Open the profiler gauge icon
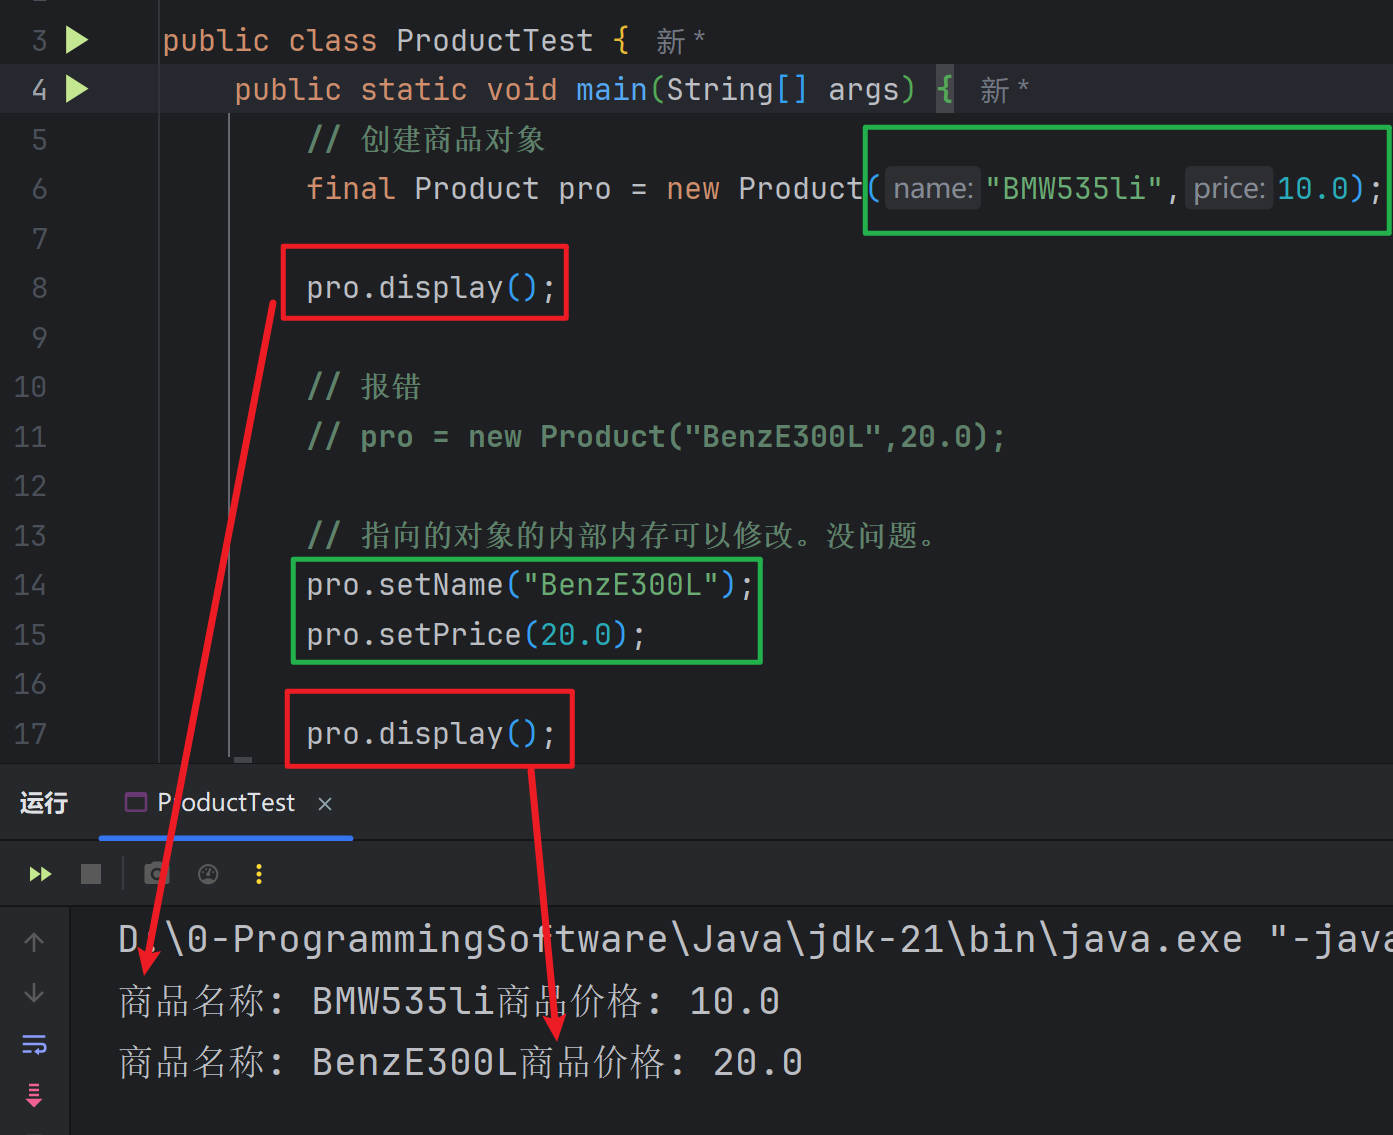 click(208, 875)
